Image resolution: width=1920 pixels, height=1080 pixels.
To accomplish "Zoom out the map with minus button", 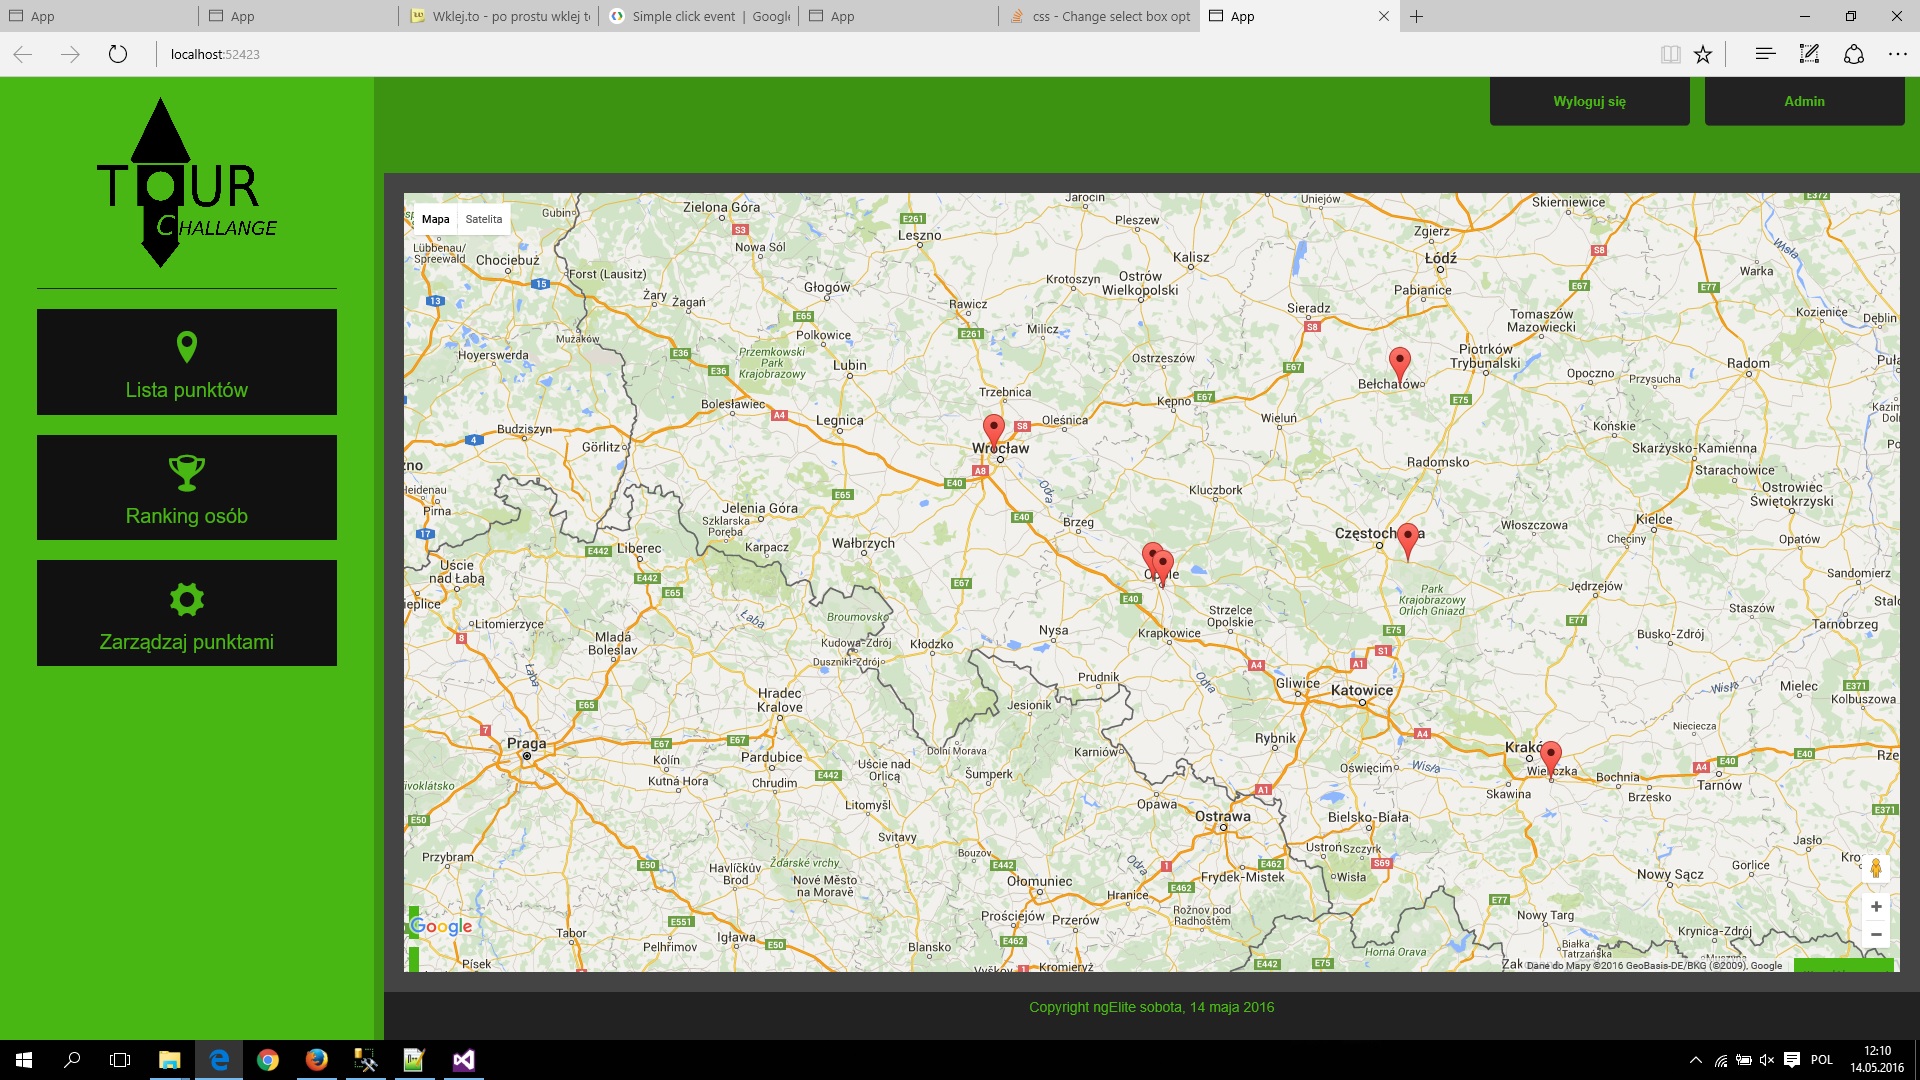I will (1876, 934).
